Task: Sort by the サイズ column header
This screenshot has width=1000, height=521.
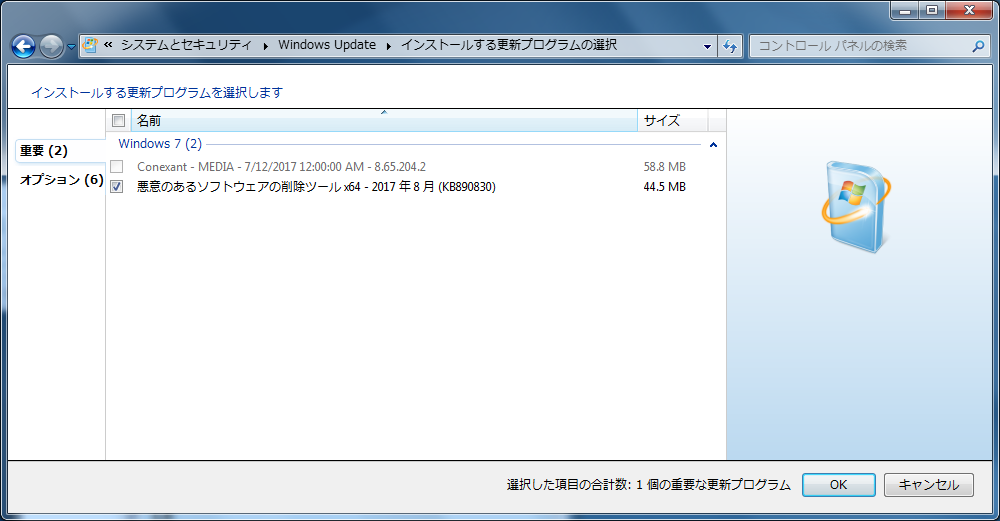Action: tap(671, 121)
